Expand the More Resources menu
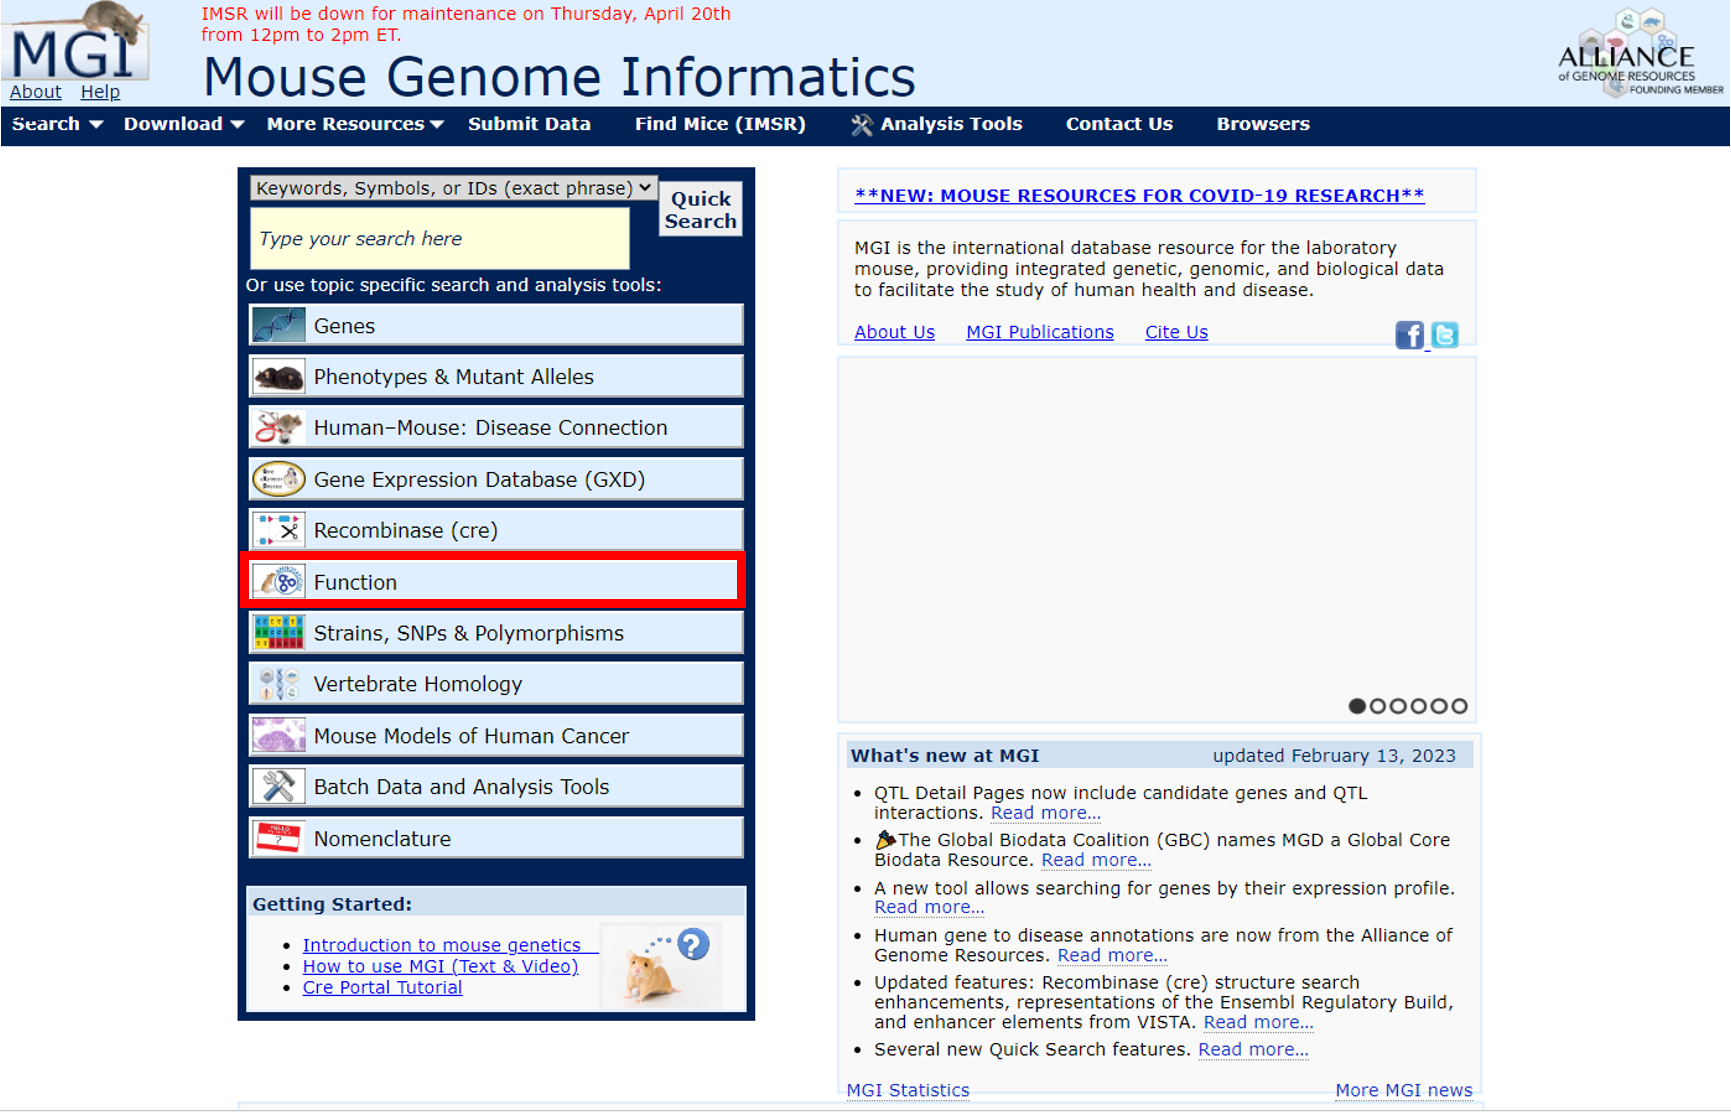Image resolution: width=1731 pixels, height=1112 pixels. click(x=355, y=124)
